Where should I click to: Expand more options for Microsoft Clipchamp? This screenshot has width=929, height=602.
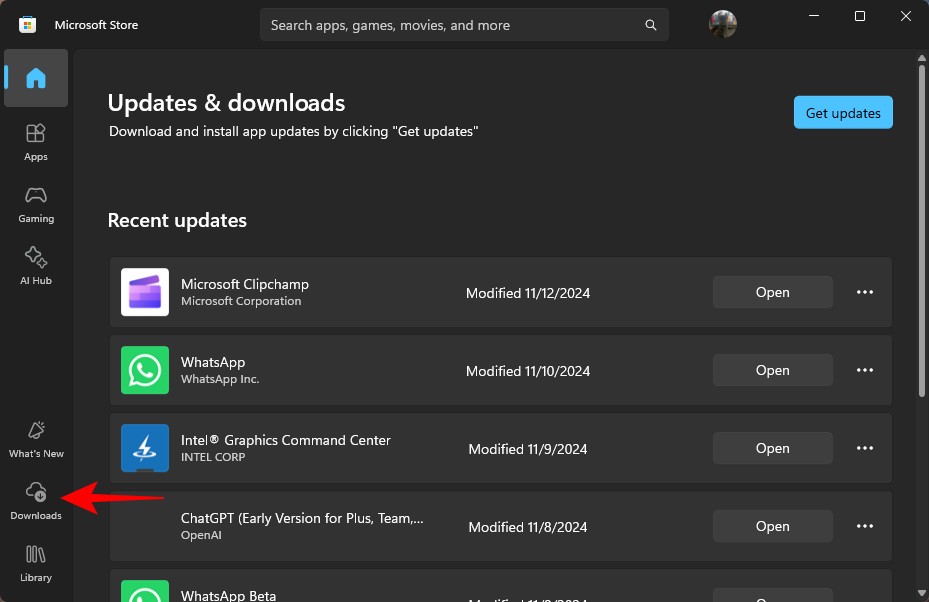[x=865, y=293]
